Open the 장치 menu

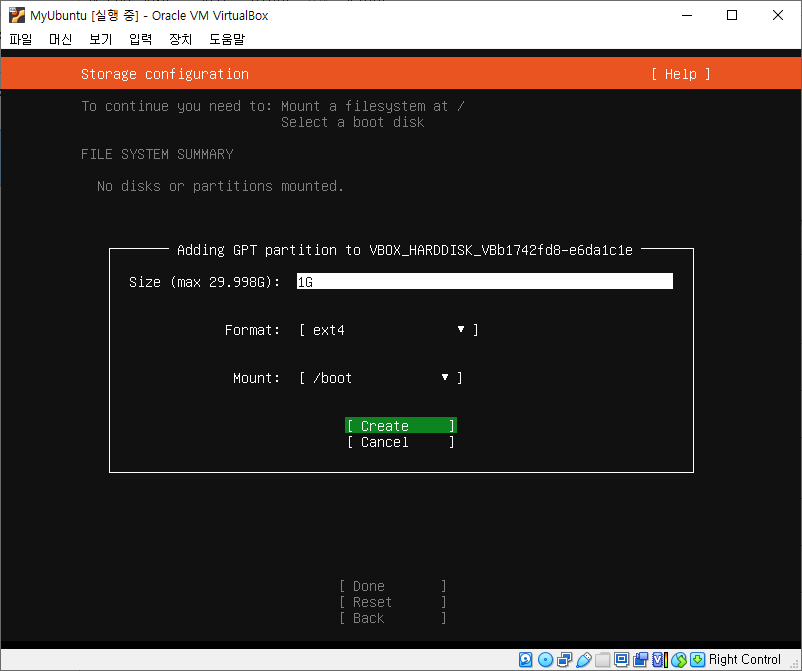click(x=181, y=39)
